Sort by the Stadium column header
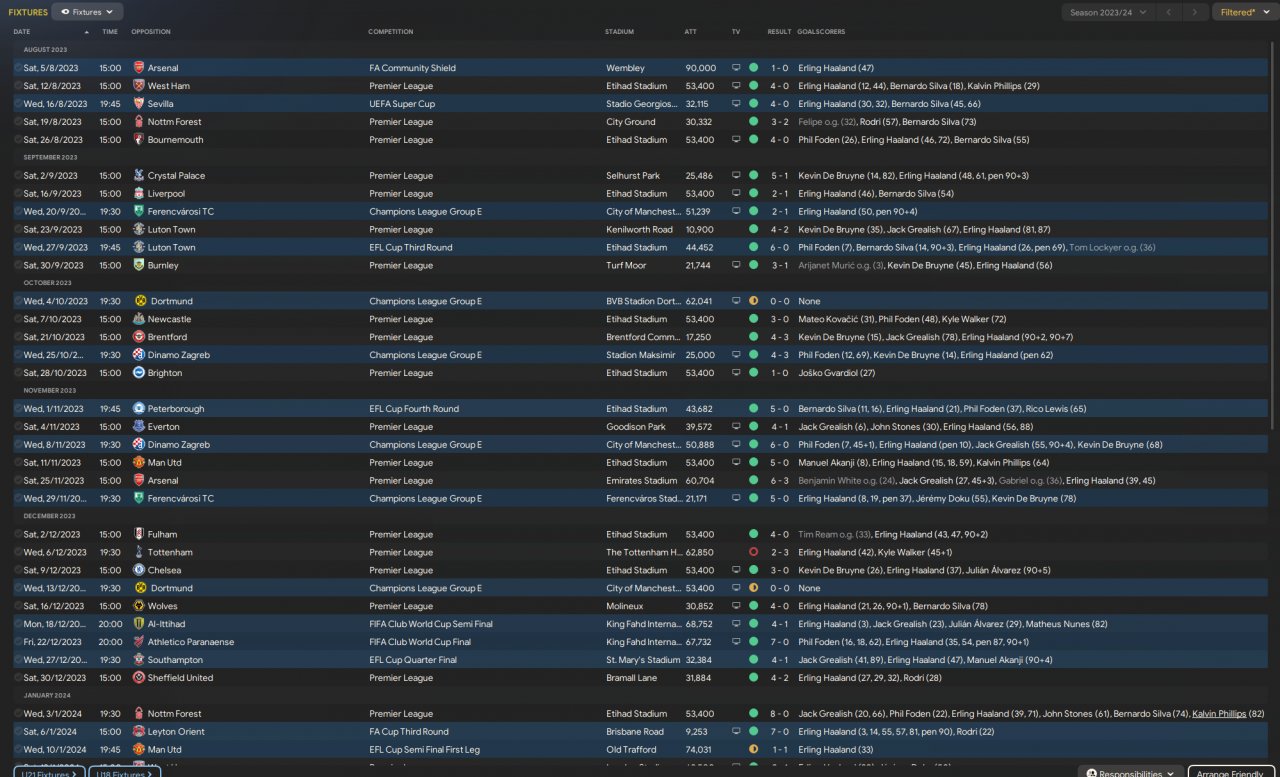Viewport: 1280px width, 777px height. [x=619, y=31]
